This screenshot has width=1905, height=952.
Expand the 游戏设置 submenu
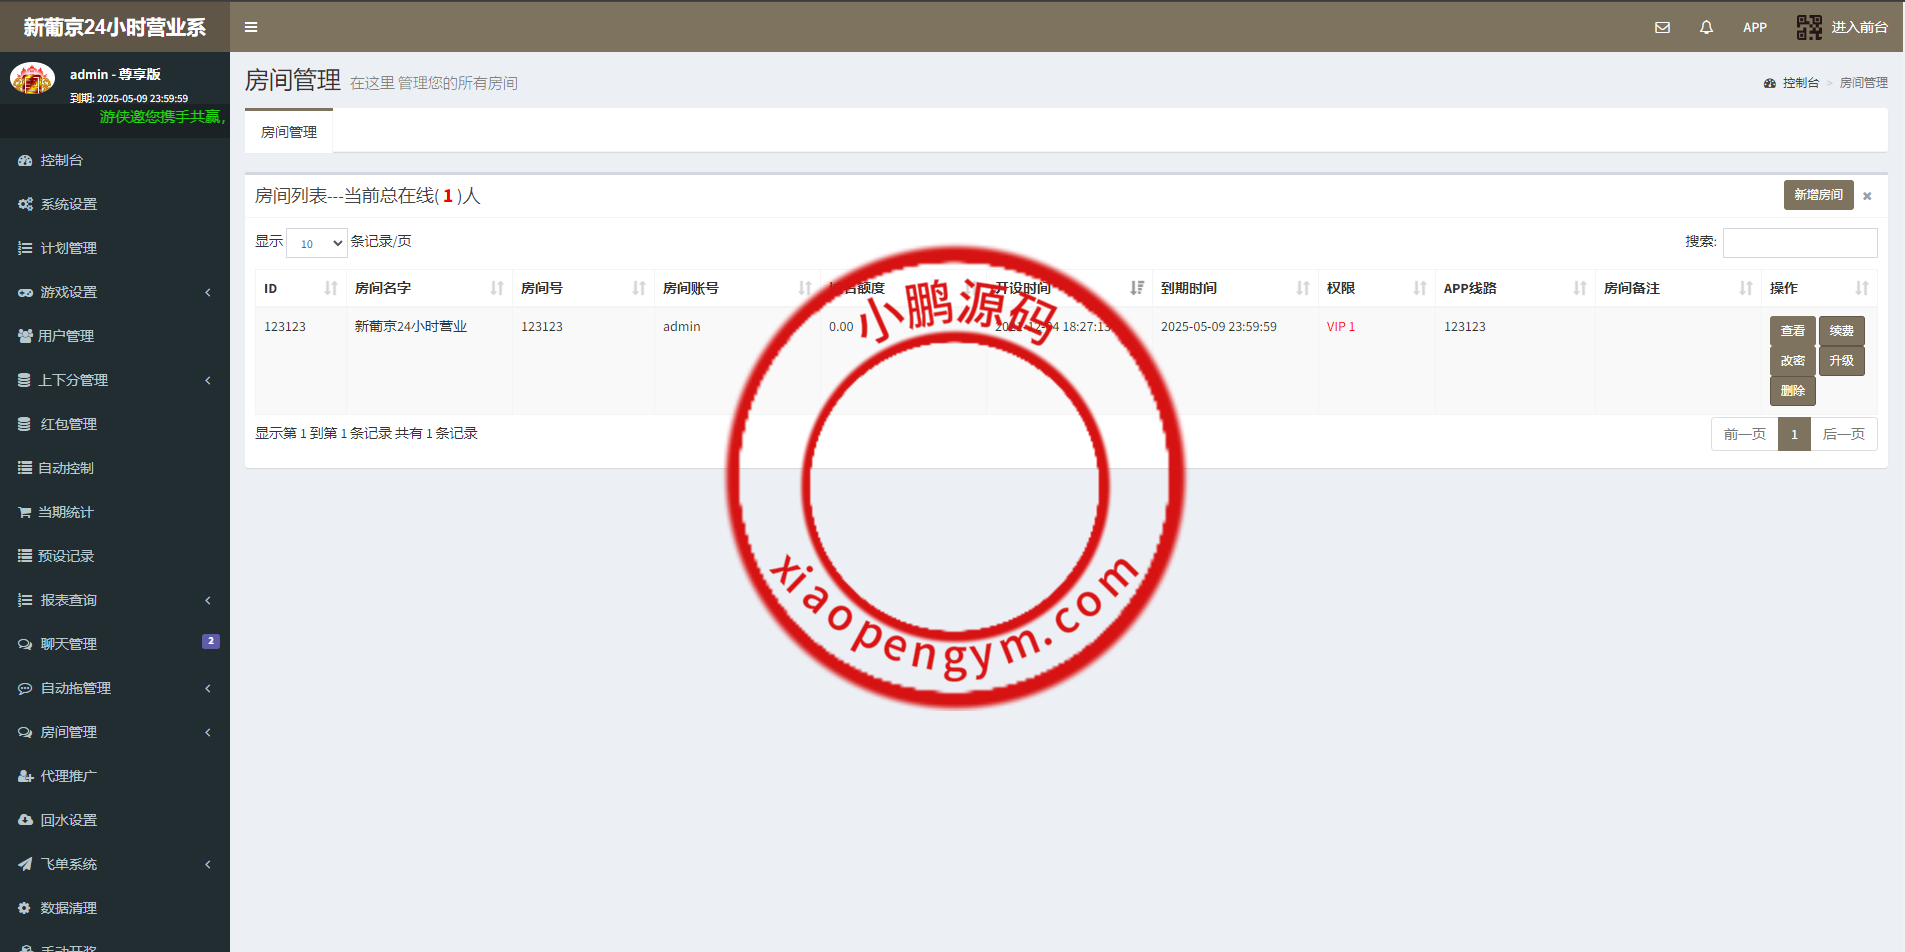(67, 291)
